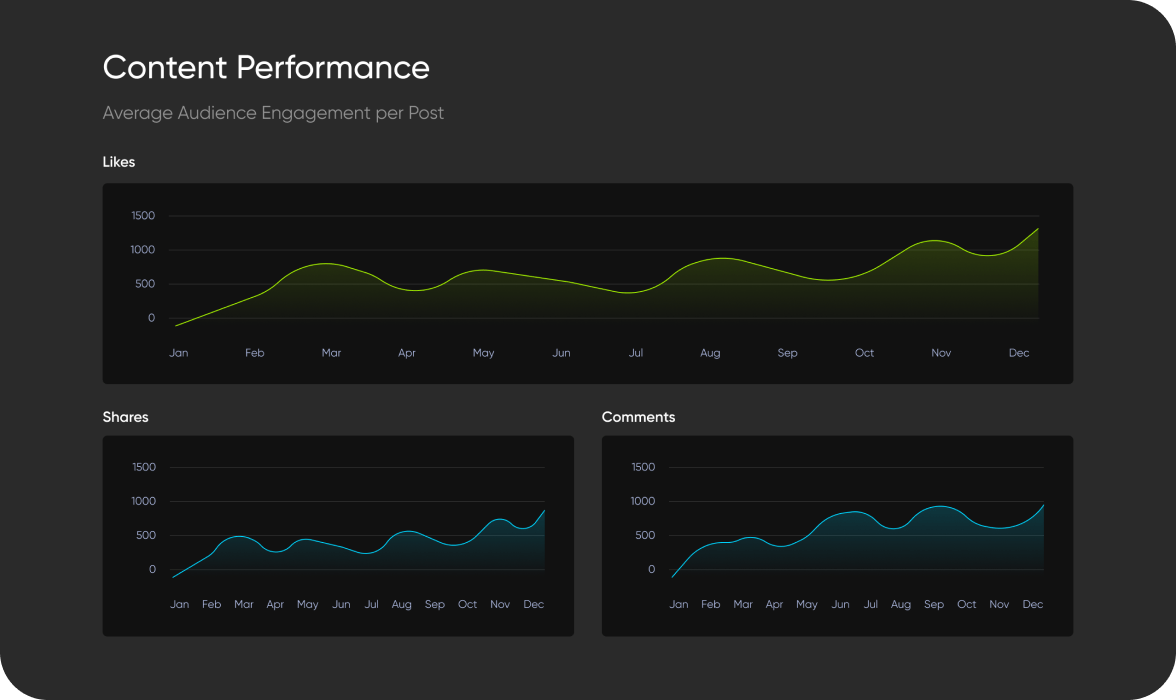The width and height of the screenshot is (1176, 700).
Task: Click the Content Performance heading
Action: [266, 68]
